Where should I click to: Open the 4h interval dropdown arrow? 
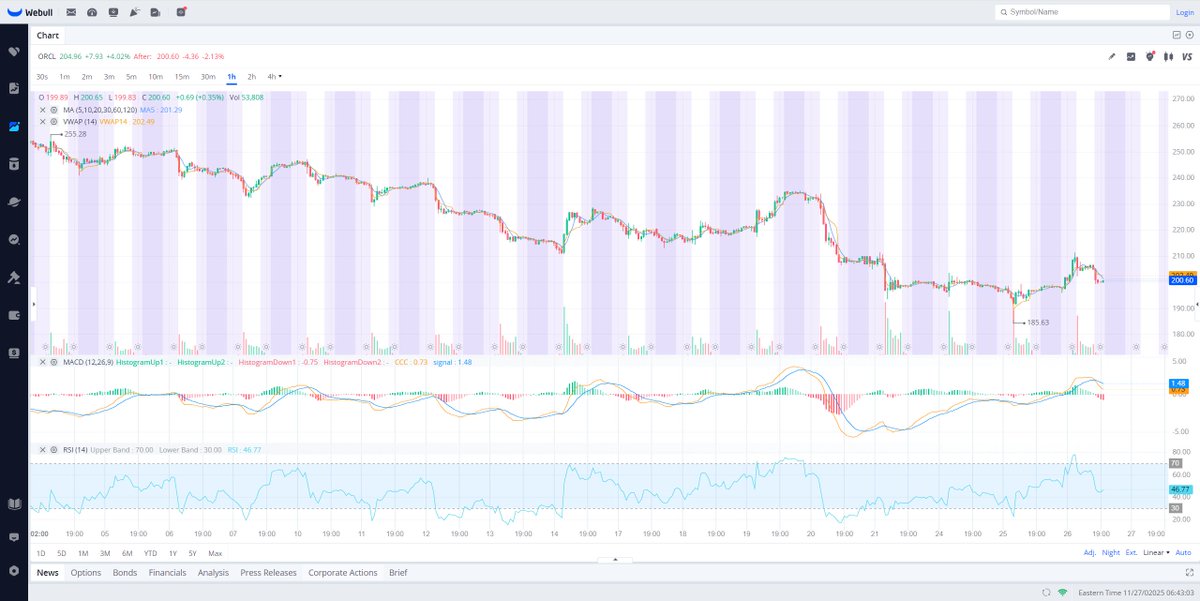(x=280, y=76)
